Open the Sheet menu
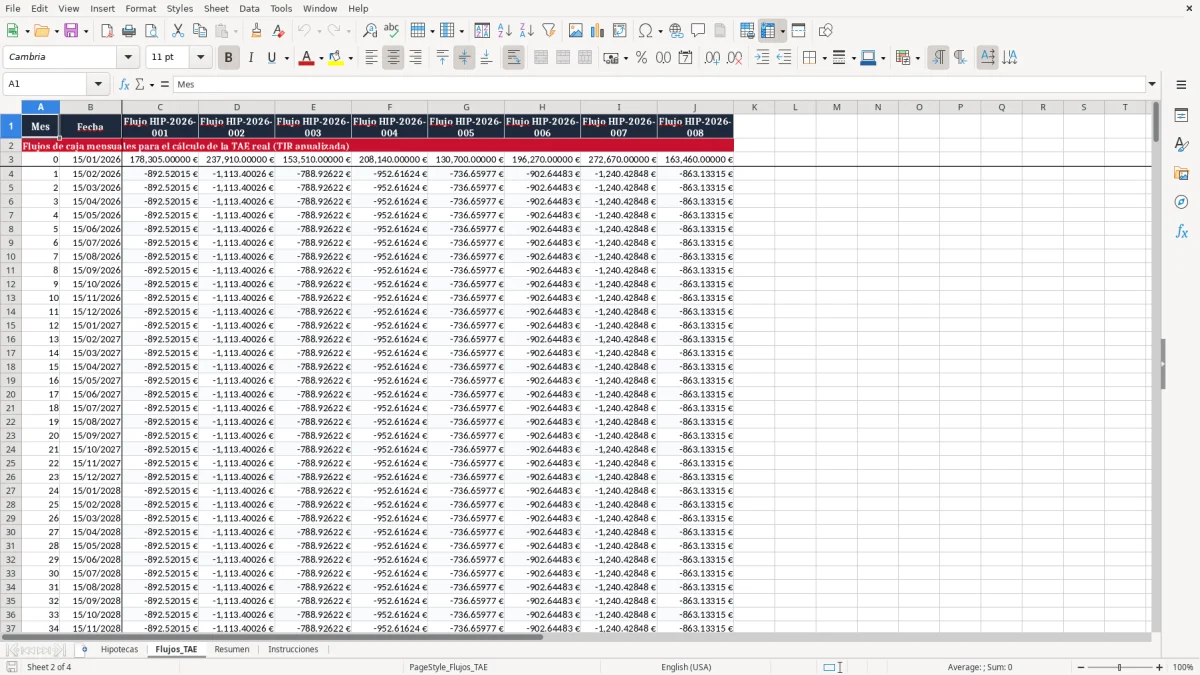 click(x=216, y=8)
